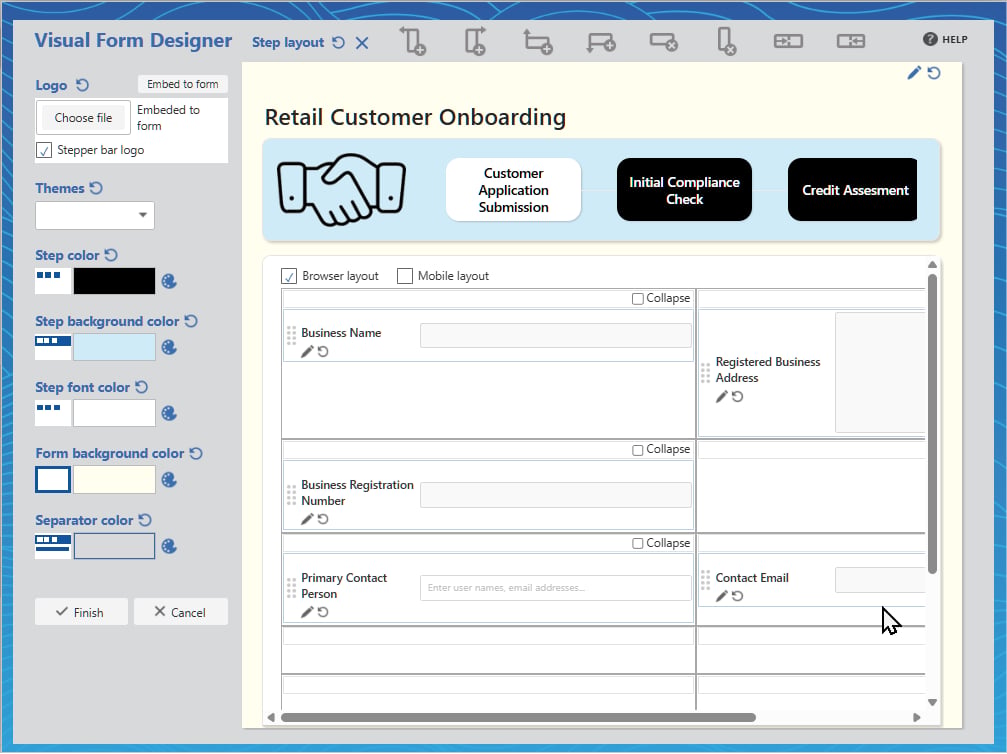
Task: Open the Themes dropdown
Action: pyautogui.click(x=95, y=215)
